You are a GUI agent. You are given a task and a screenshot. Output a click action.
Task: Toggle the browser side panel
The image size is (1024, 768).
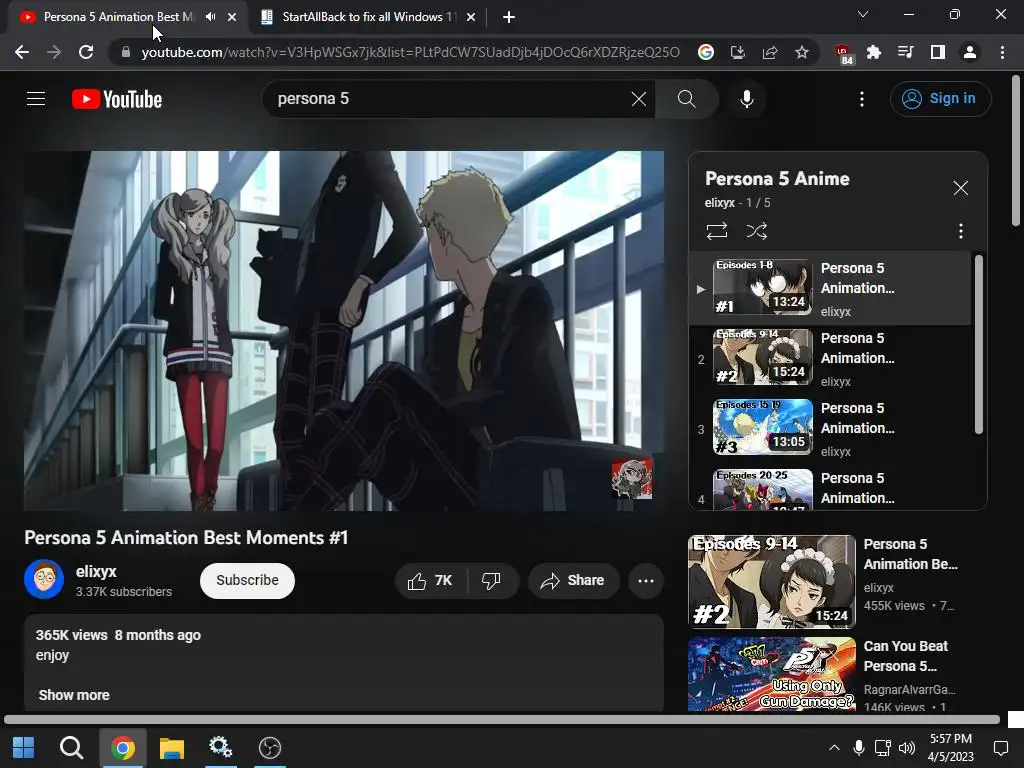(937, 52)
